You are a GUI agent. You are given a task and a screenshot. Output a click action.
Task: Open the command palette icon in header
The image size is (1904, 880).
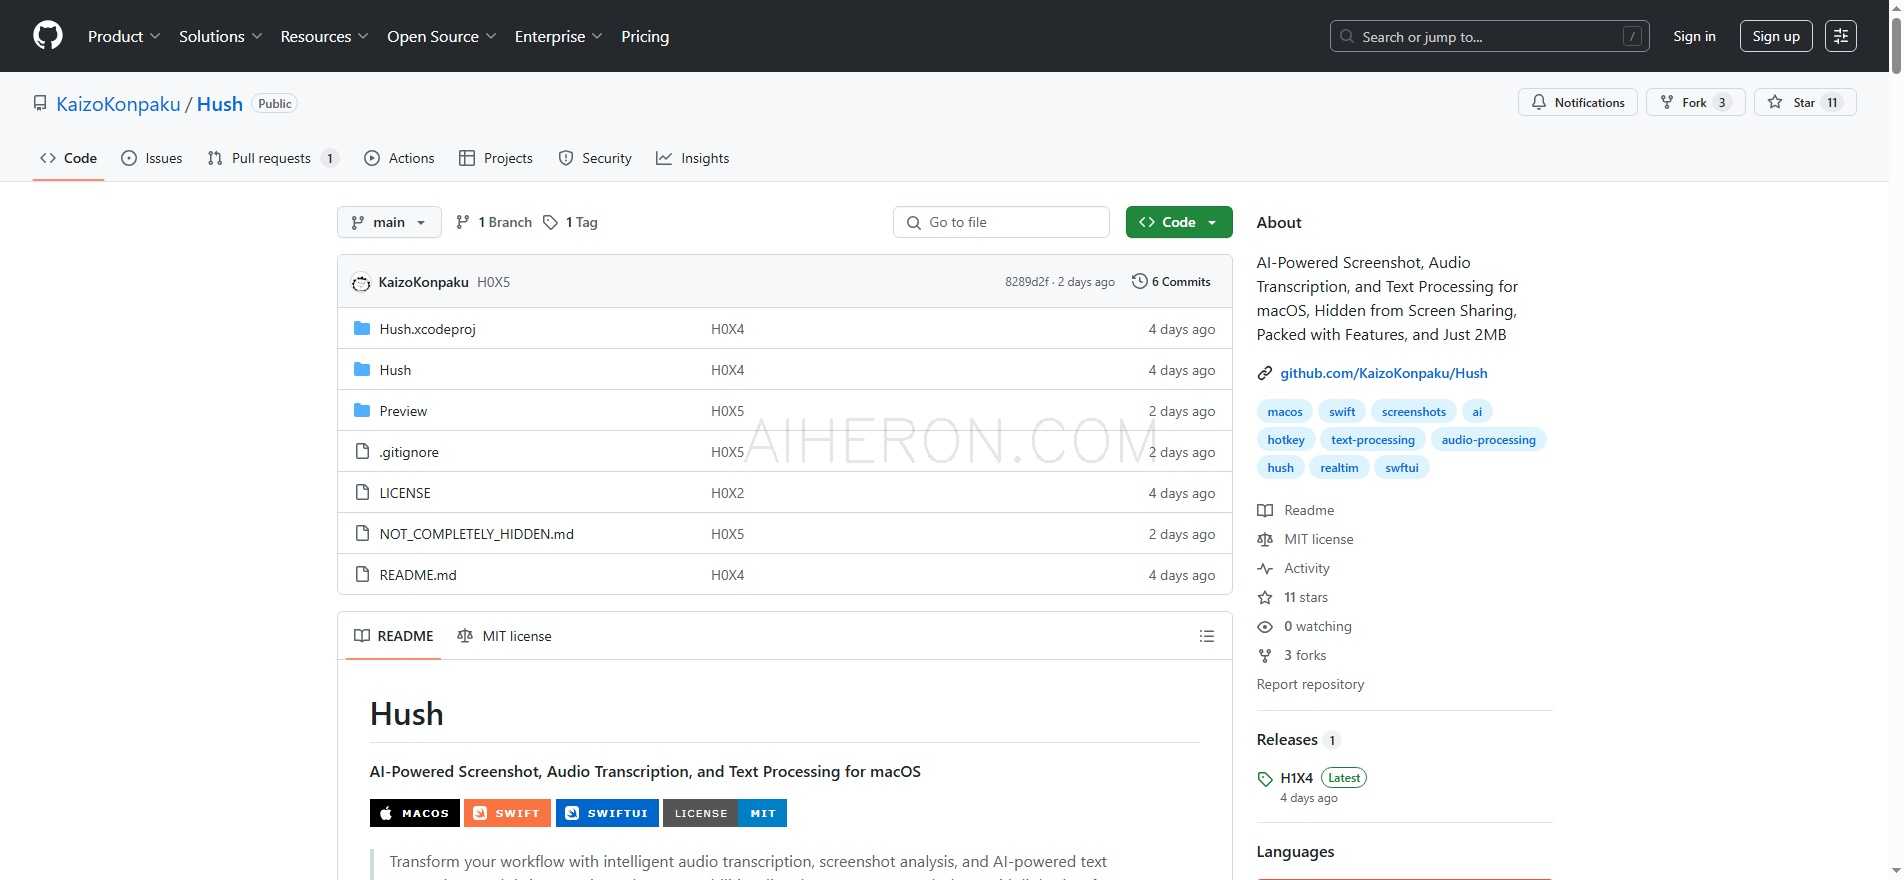[1841, 36]
